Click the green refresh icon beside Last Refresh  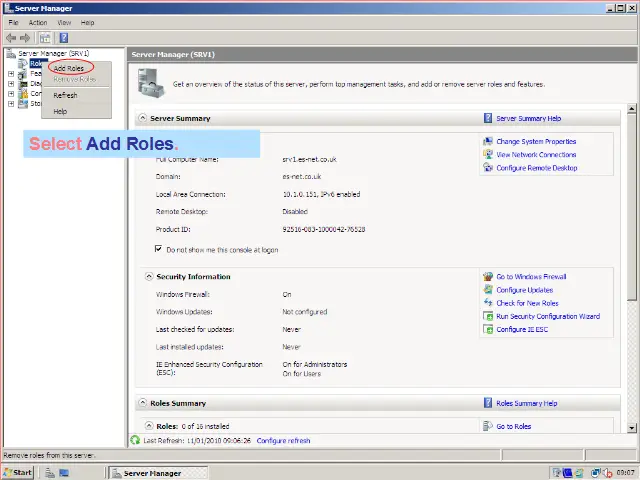(135, 440)
